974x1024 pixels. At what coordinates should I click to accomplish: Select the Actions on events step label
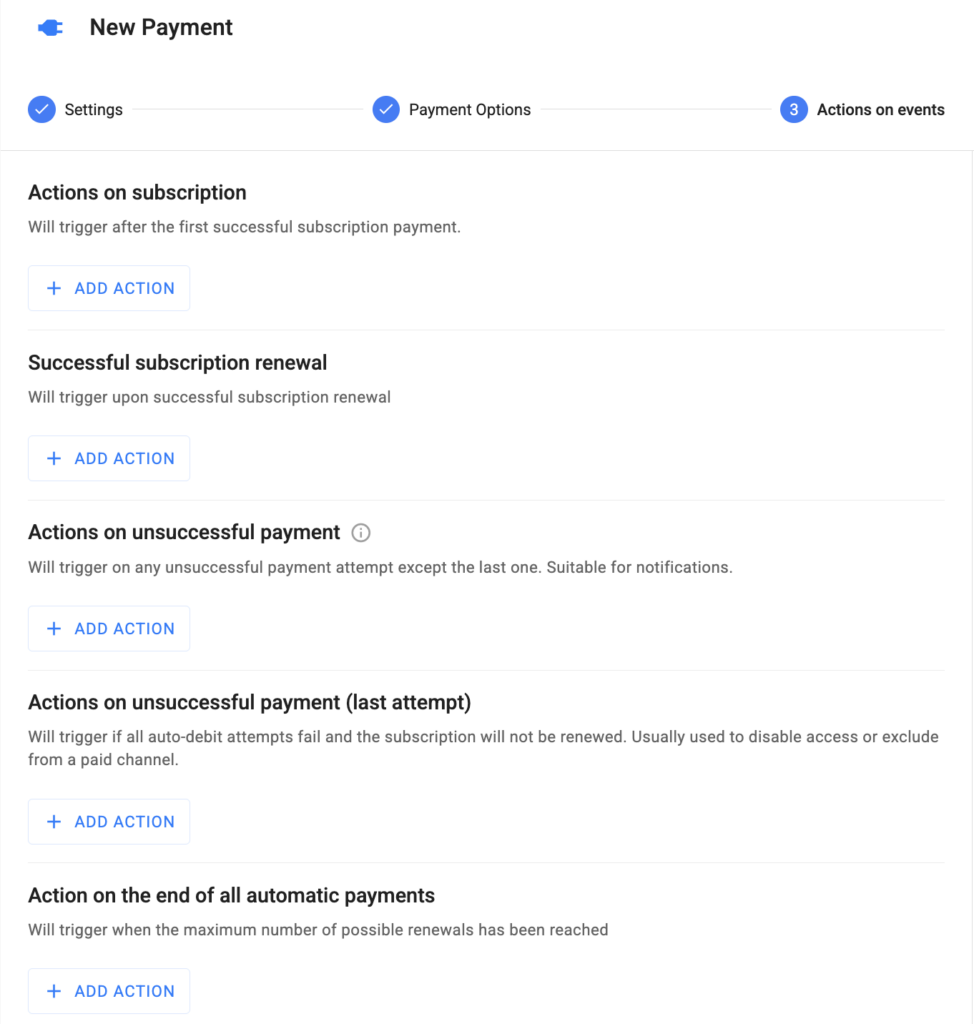[x=880, y=110]
